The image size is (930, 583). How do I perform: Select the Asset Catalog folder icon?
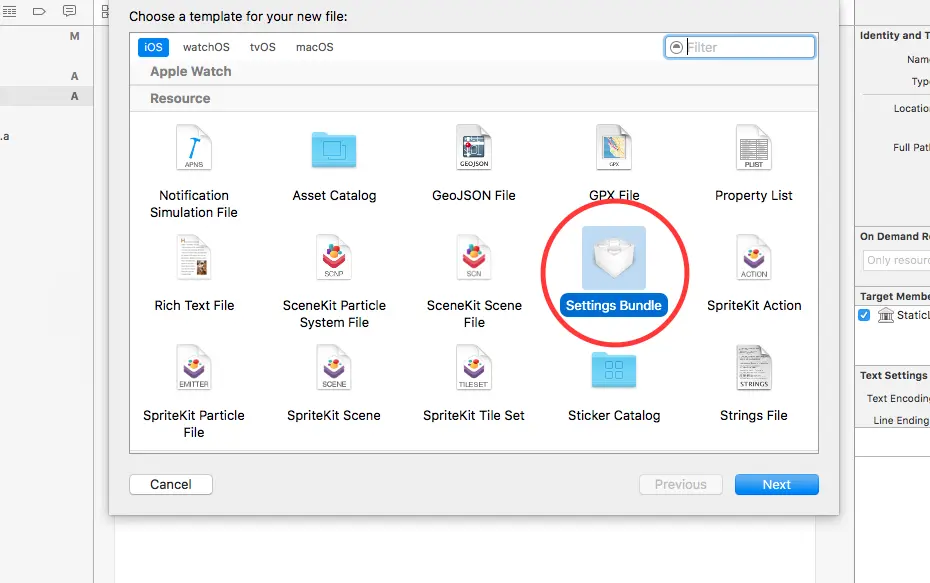(x=334, y=149)
